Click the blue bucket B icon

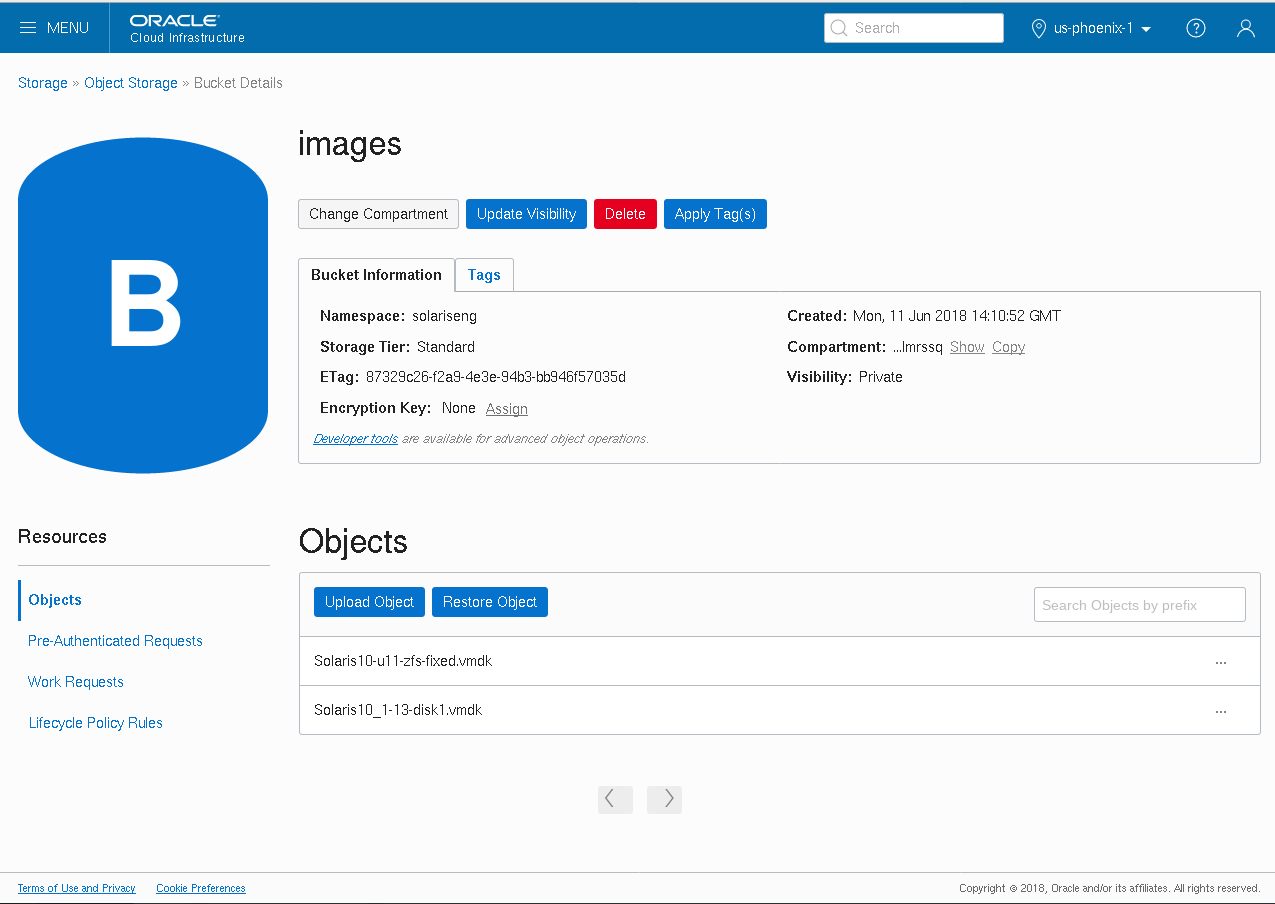click(143, 305)
